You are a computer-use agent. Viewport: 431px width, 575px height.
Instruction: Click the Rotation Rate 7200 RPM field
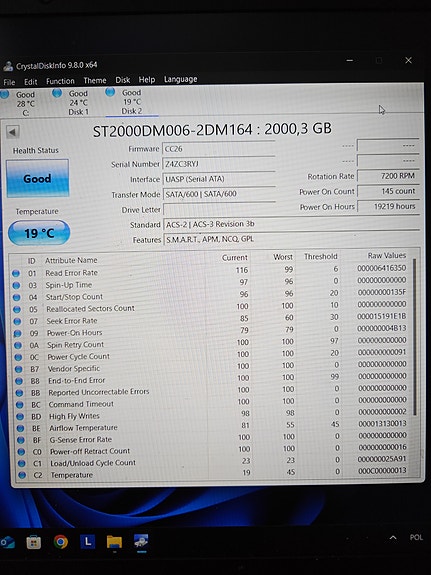pos(388,176)
